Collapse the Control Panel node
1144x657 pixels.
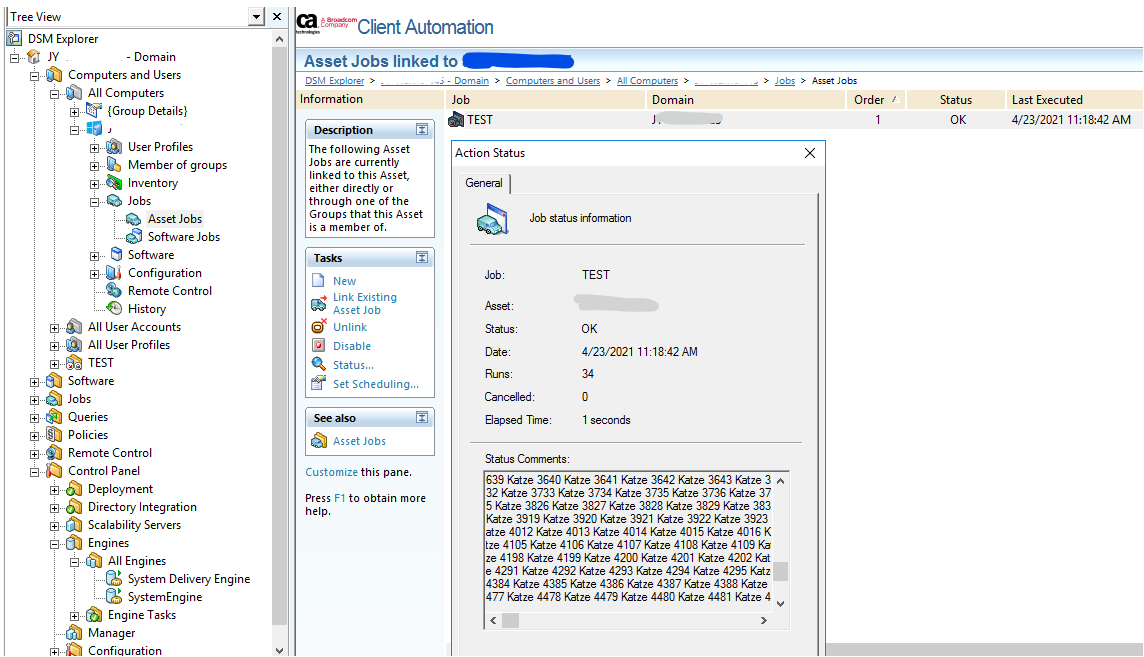[34, 472]
